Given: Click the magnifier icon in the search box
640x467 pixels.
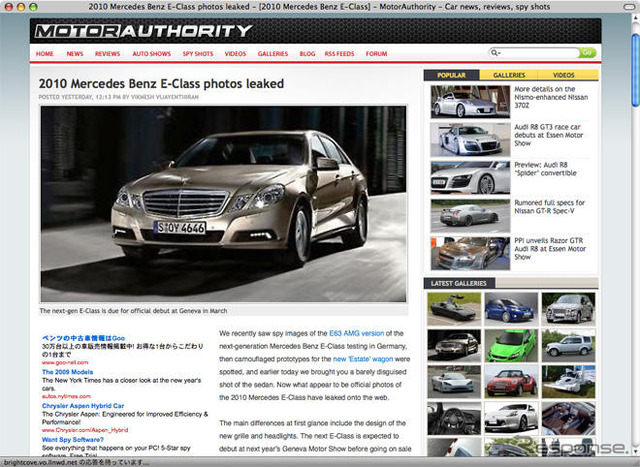Looking at the screenshot, I should coord(495,53).
